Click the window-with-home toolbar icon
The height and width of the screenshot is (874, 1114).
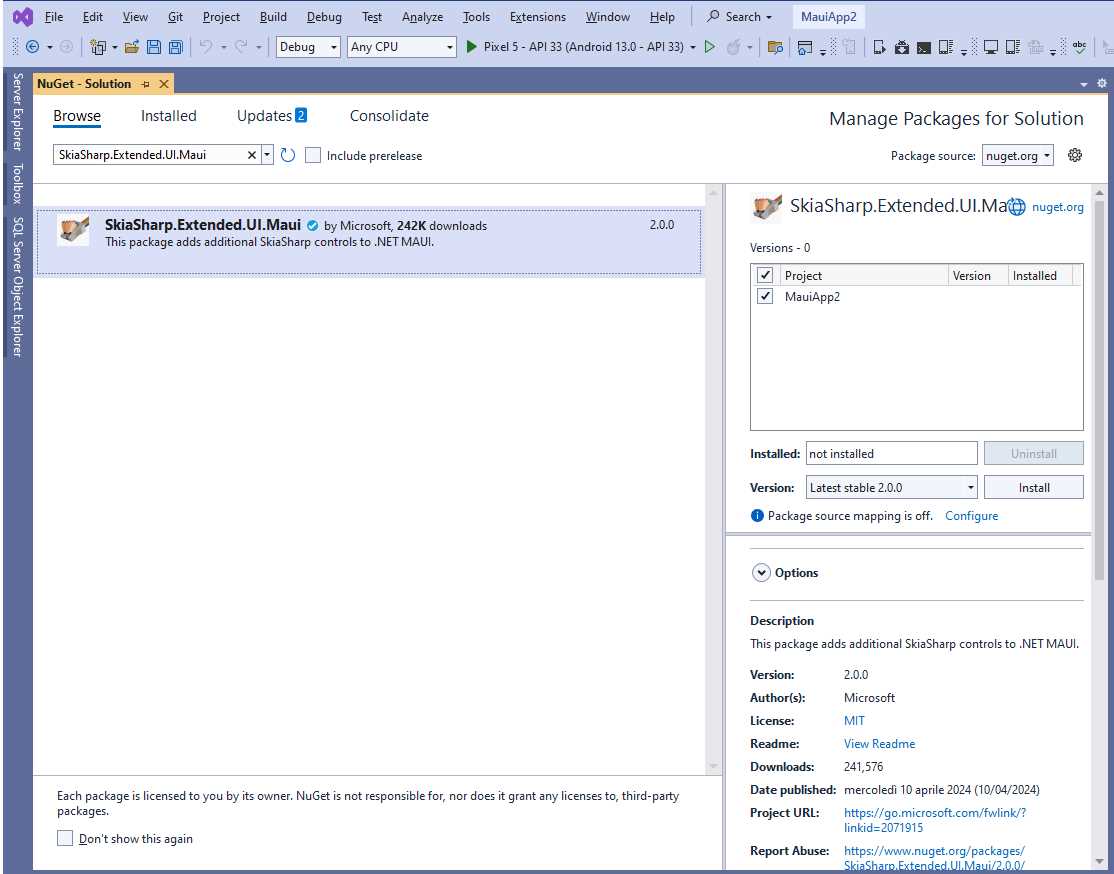[805, 47]
